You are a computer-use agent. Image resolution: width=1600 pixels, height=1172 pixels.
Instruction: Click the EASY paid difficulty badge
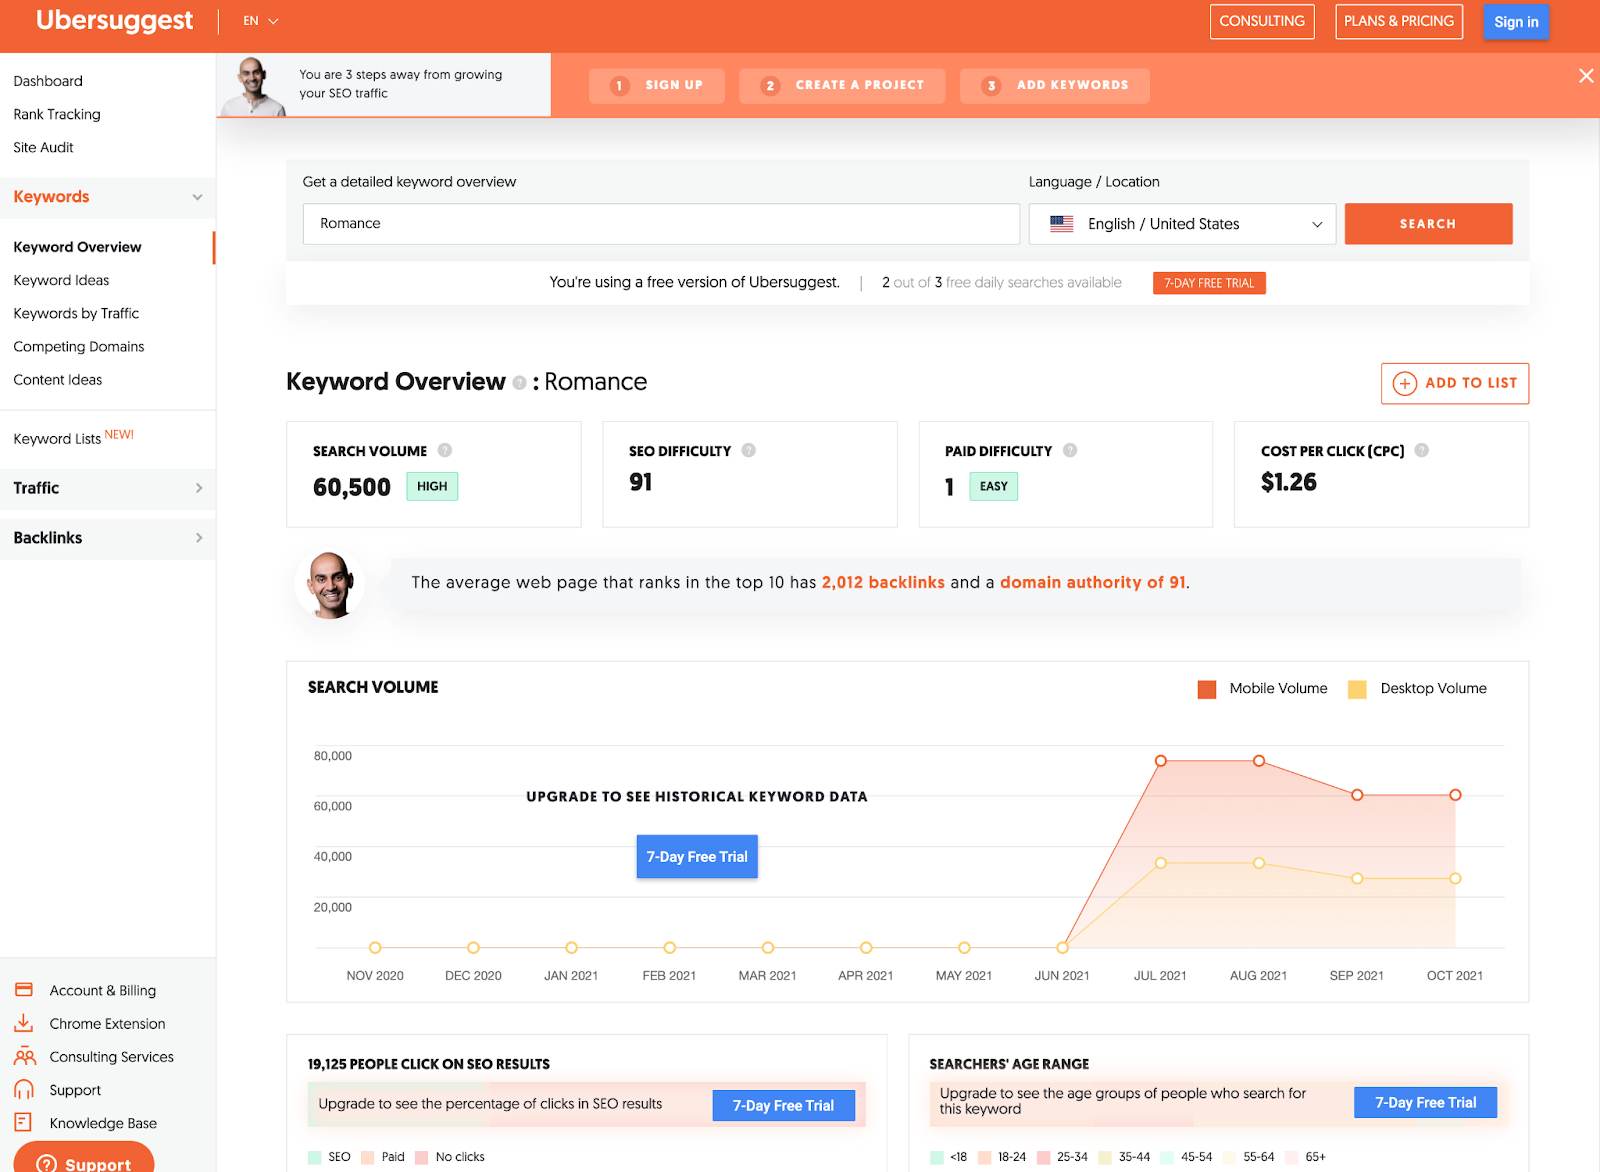(x=993, y=486)
